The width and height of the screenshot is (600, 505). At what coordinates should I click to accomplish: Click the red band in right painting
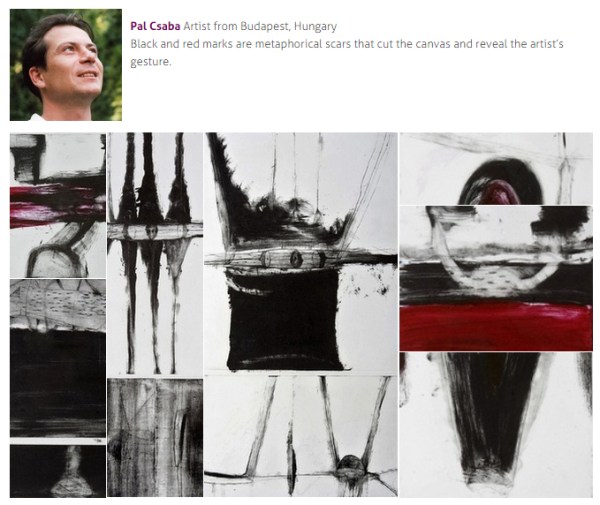coord(496,327)
